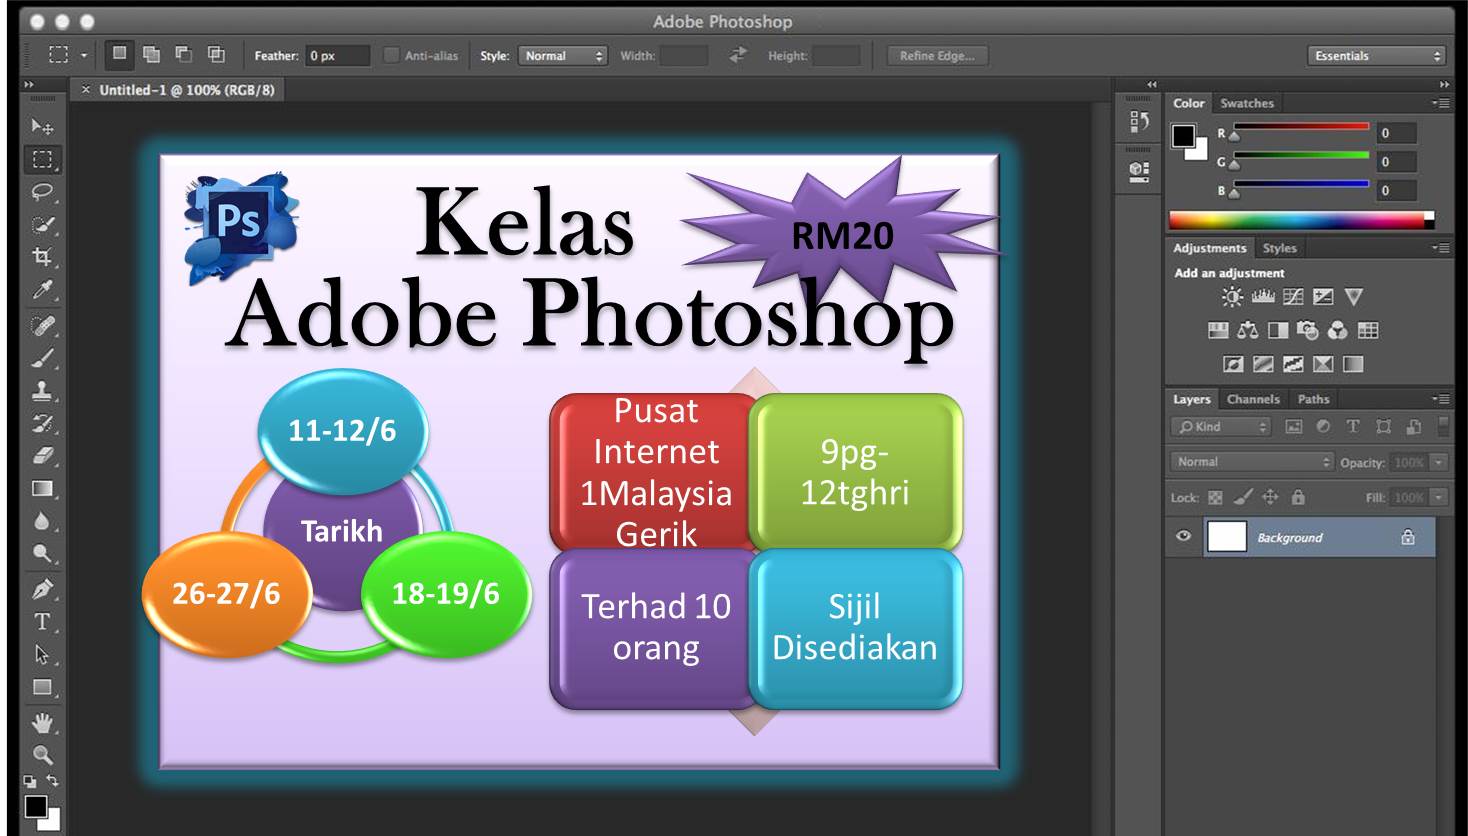Open the Swatches tab

1246,103
